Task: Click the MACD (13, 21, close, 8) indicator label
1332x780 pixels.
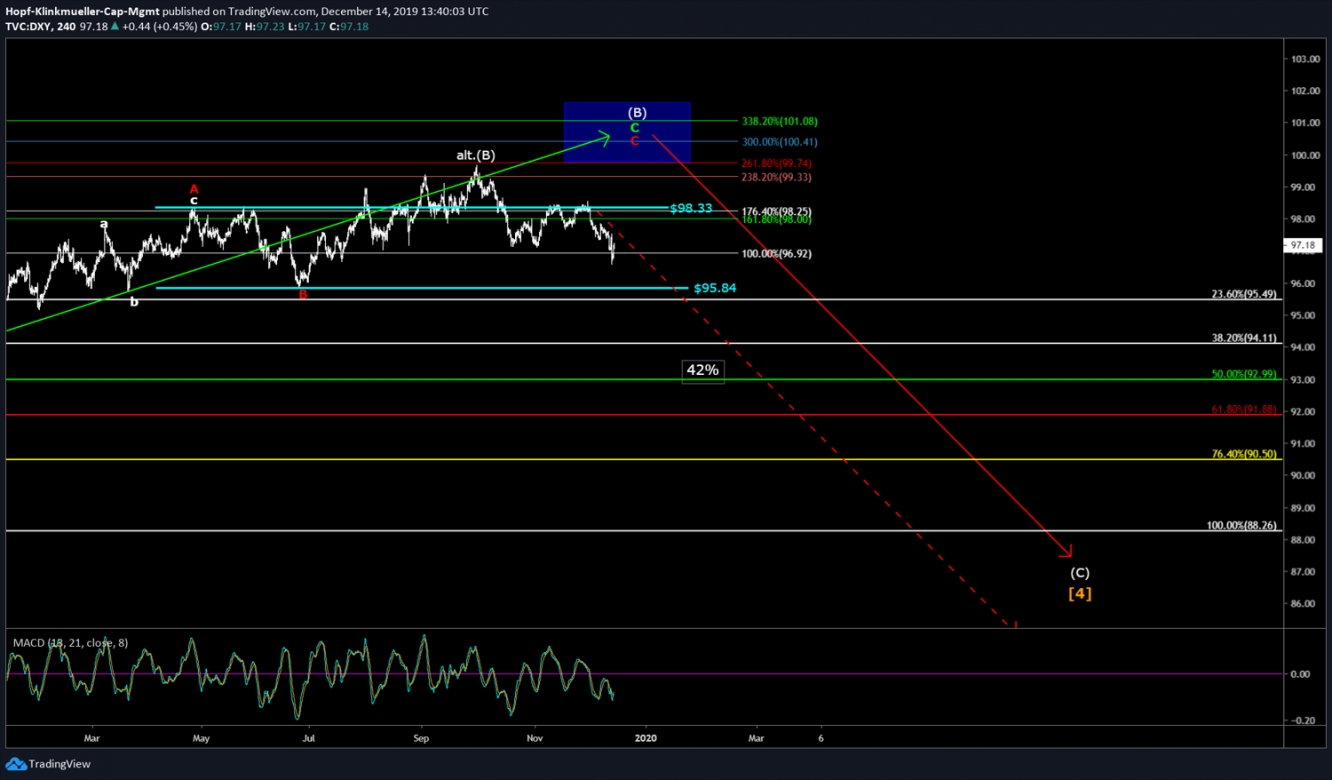Action: pyautogui.click(x=70, y=642)
